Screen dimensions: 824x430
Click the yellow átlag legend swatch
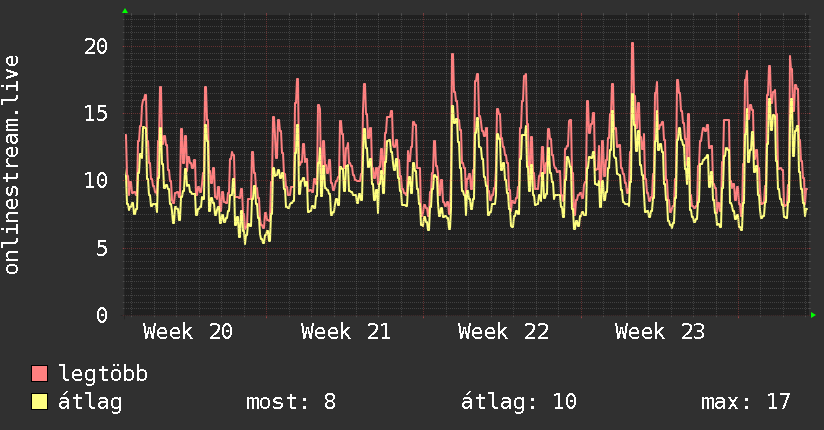click(39, 401)
